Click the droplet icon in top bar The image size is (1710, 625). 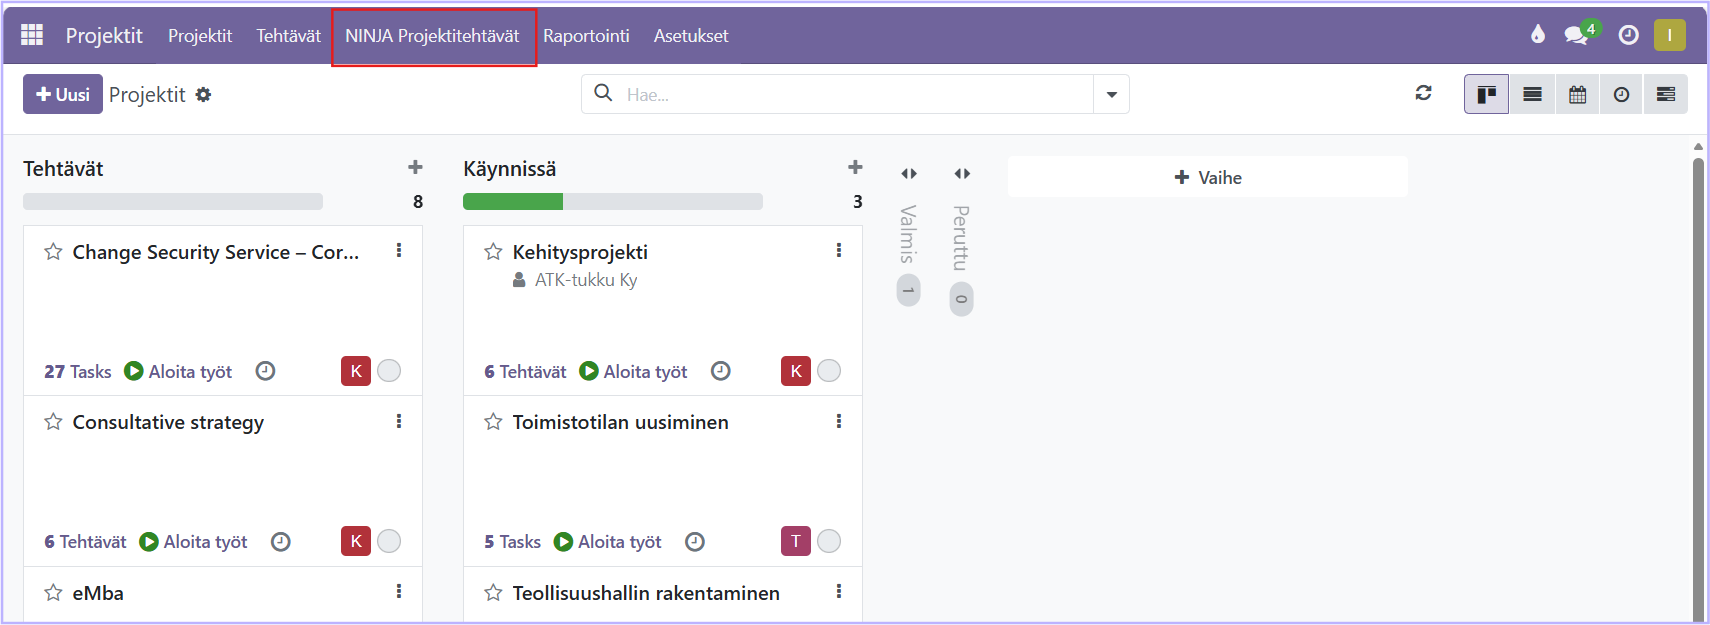[x=1537, y=35]
